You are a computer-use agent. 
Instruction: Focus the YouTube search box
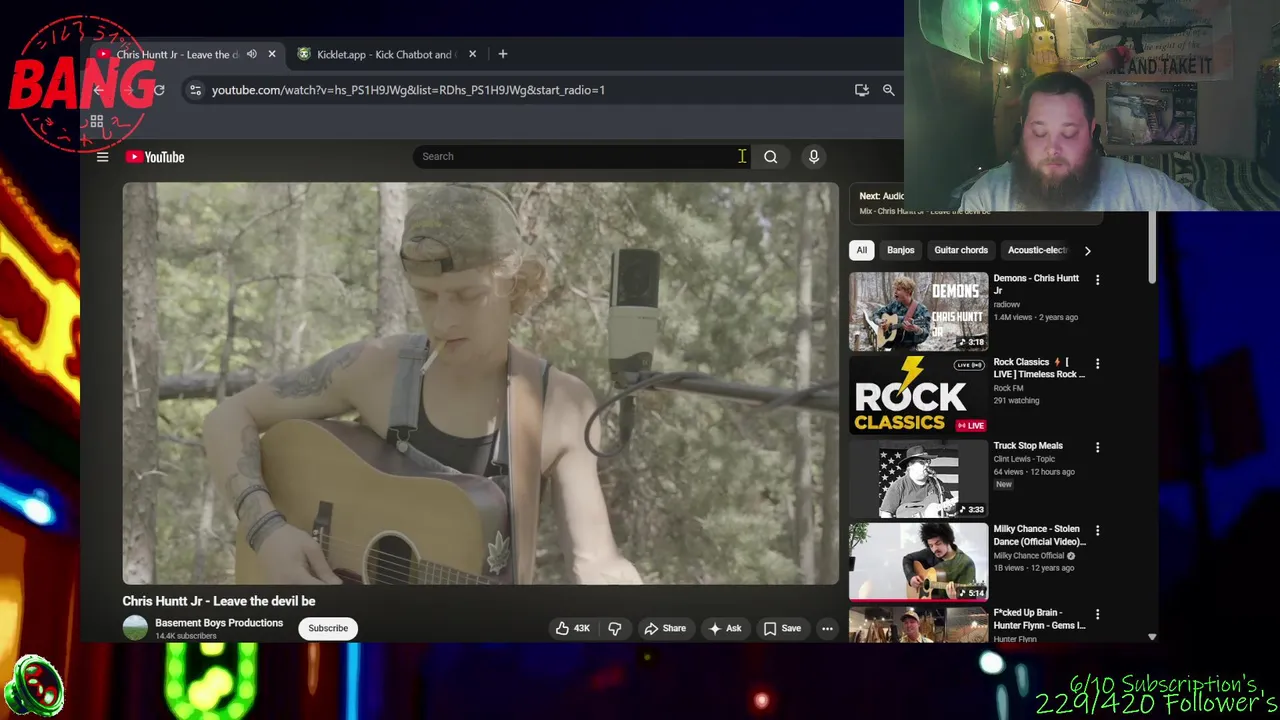pyautogui.click(x=580, y=156)
